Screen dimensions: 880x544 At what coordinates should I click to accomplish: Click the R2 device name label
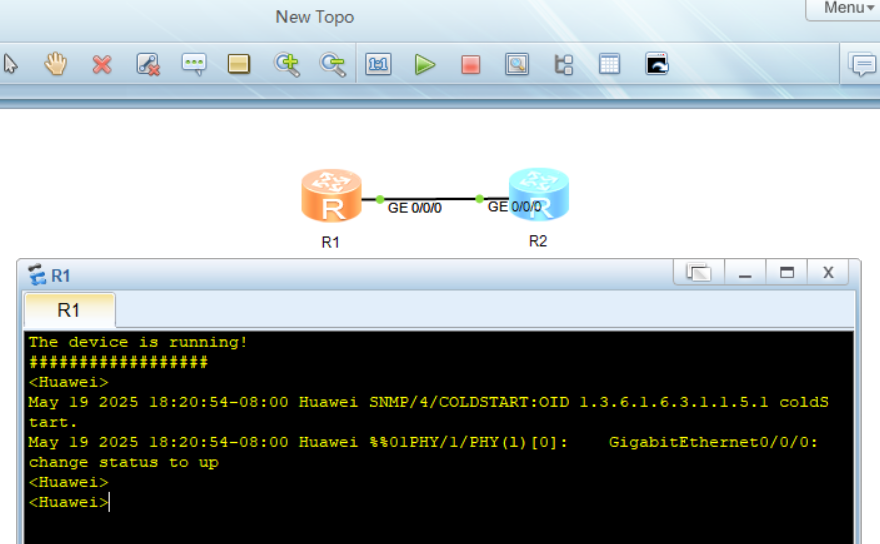click(538, 241)
